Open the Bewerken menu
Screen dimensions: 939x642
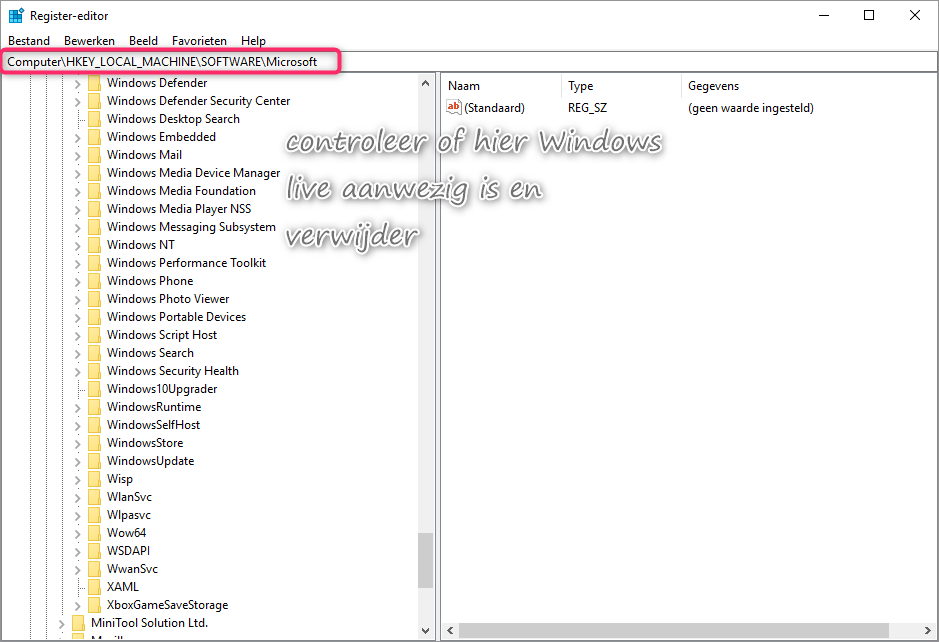89,41
